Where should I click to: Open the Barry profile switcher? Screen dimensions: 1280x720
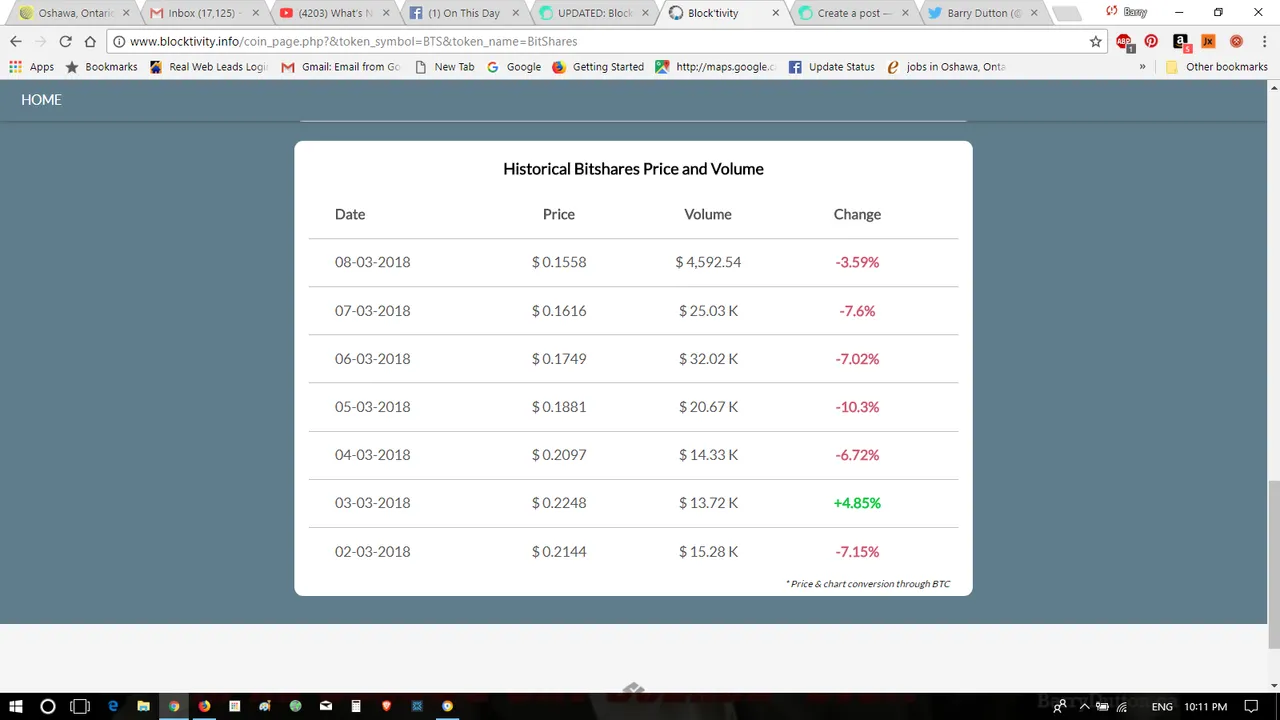click(1126, 12)
